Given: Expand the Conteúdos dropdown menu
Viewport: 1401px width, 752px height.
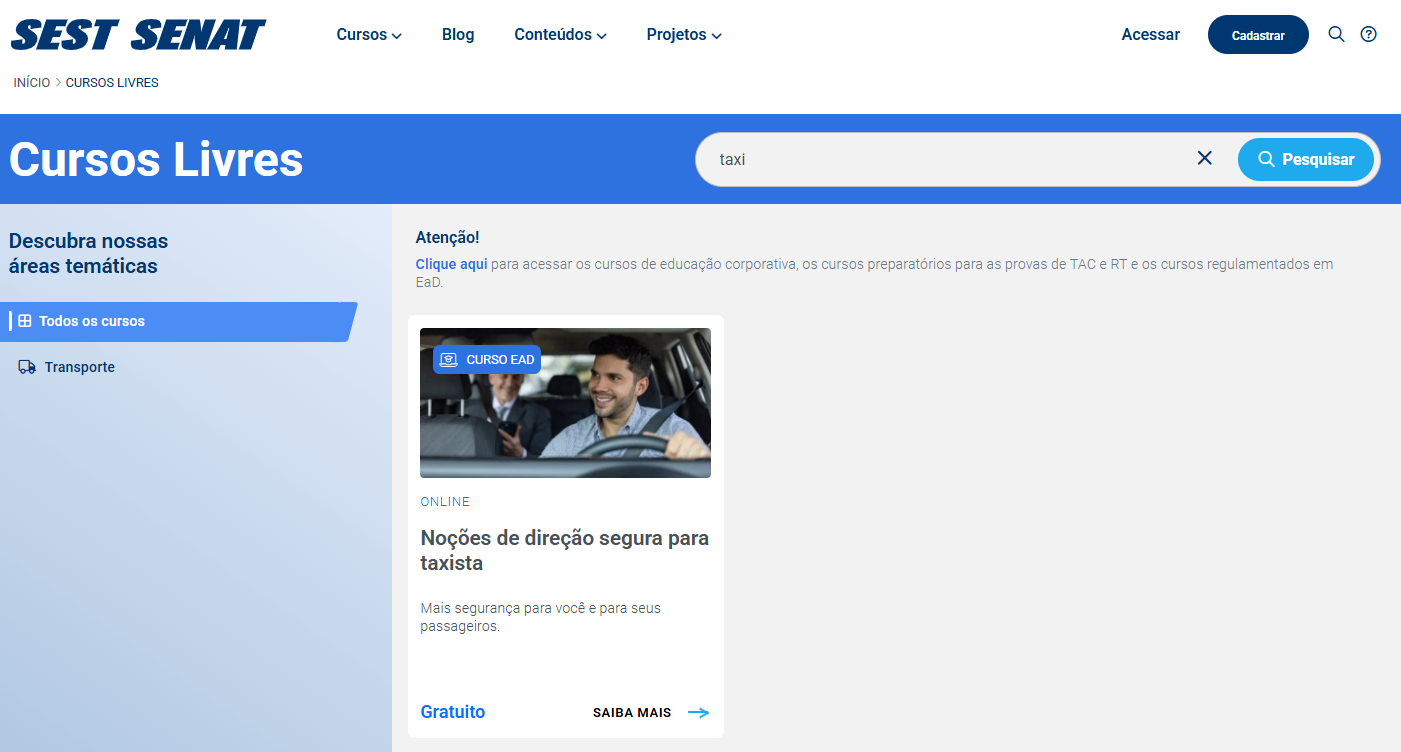Looking at the screenshot, I should [560, 35].
